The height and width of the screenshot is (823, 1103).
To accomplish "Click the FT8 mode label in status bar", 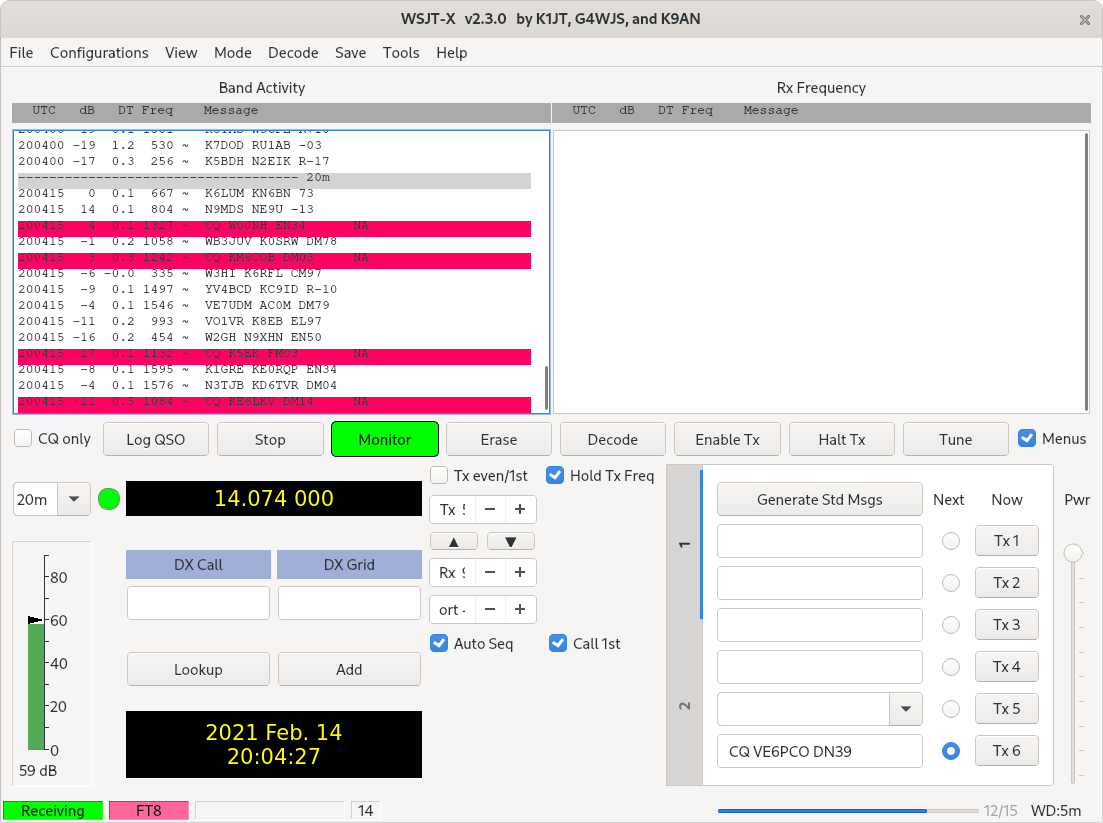I will click(x=148, y=810).
